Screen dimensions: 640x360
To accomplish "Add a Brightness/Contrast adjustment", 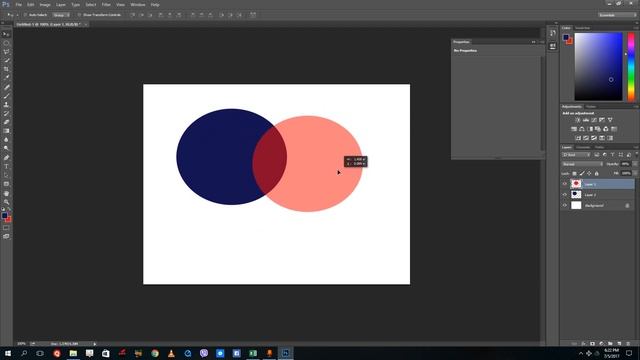I will point(578,120).
